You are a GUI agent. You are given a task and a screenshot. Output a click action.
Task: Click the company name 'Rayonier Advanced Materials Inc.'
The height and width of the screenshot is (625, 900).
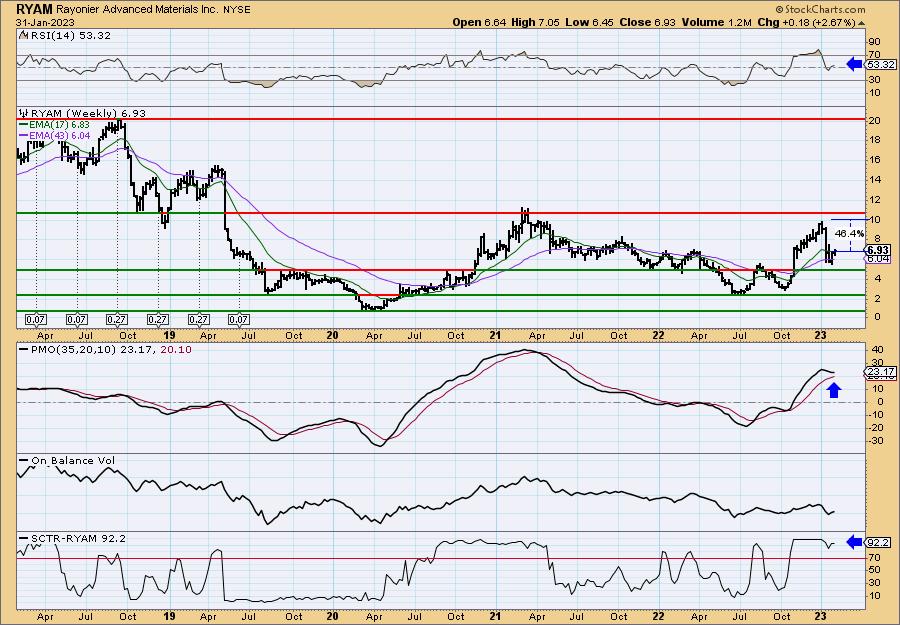(135, 10)
